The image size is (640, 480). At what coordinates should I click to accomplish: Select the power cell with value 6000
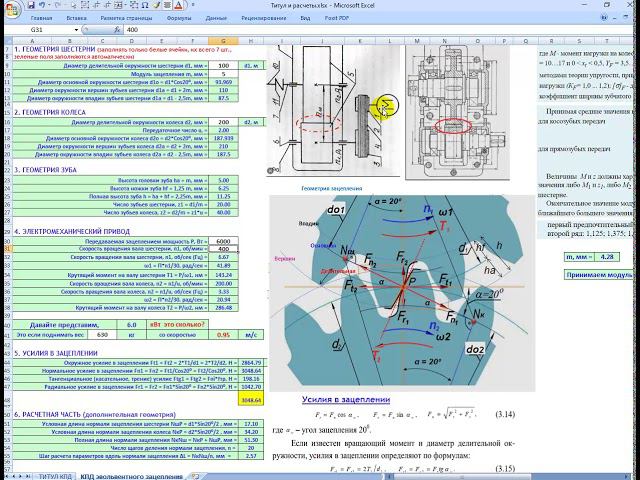click(x=223, y=241)
